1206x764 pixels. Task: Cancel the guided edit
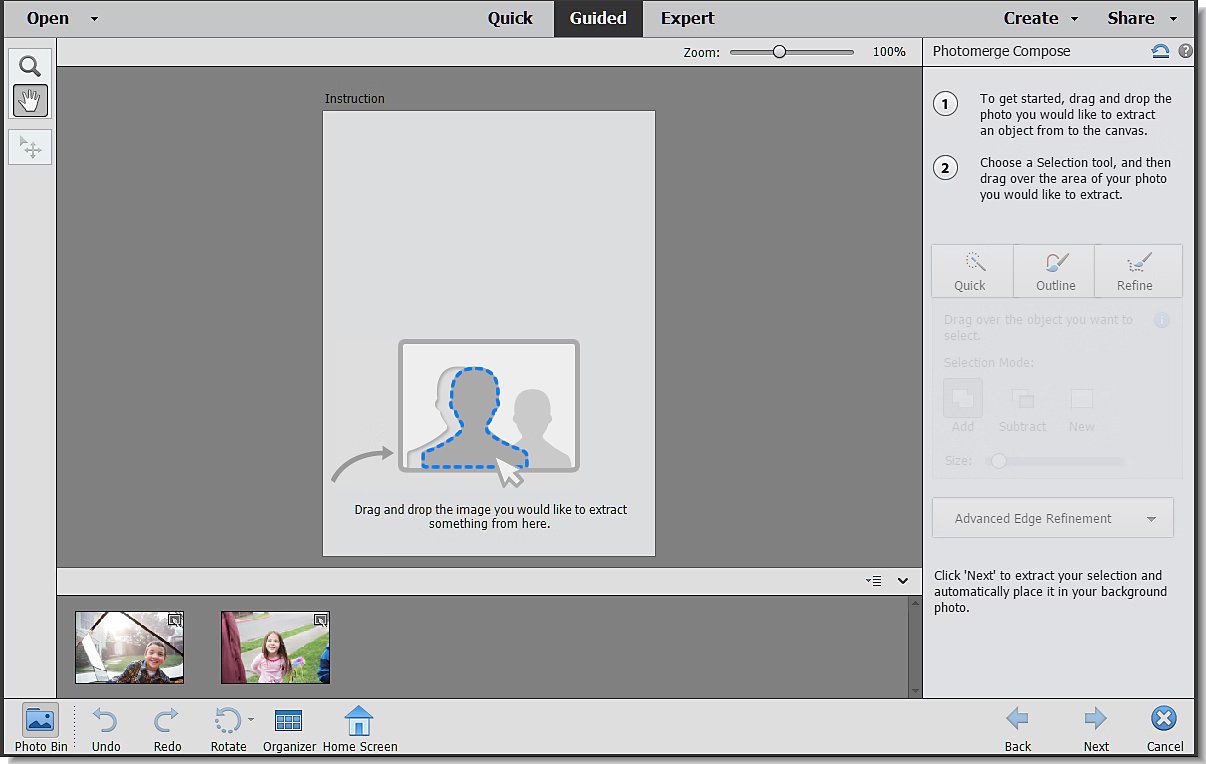[x=1164, y=727]
